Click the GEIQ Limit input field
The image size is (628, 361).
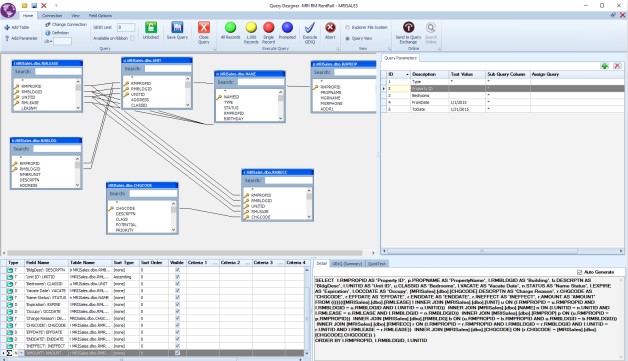(x=126, y=28)
